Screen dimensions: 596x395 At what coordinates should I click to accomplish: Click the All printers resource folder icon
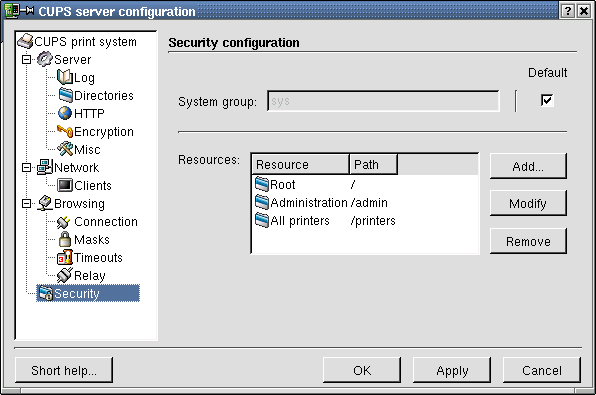(262, 221)
